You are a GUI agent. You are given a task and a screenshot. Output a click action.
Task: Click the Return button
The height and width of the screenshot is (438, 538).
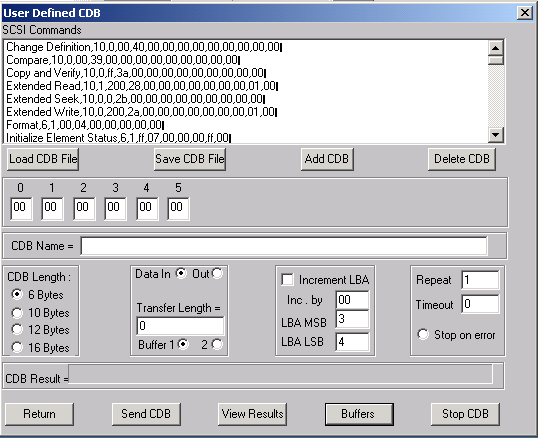tap(39, 414)
